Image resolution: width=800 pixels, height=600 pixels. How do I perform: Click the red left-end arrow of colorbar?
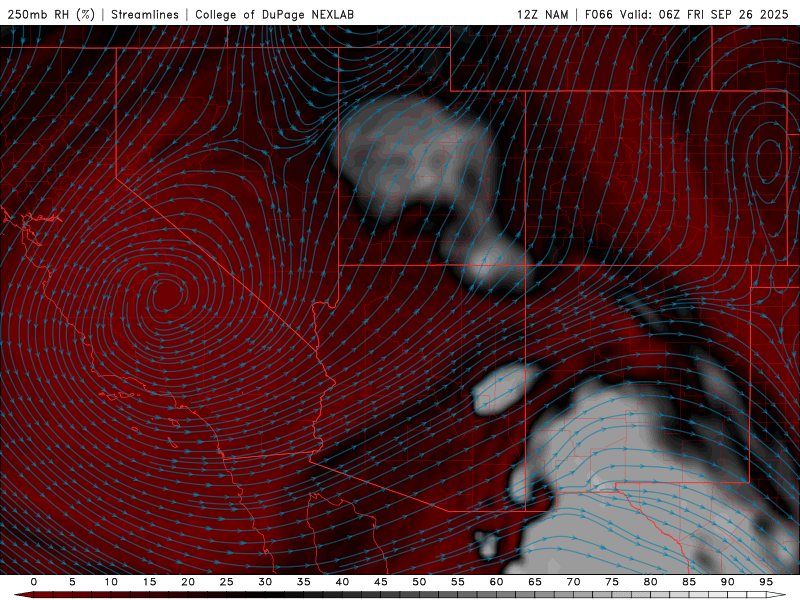[x=23, y=595]
